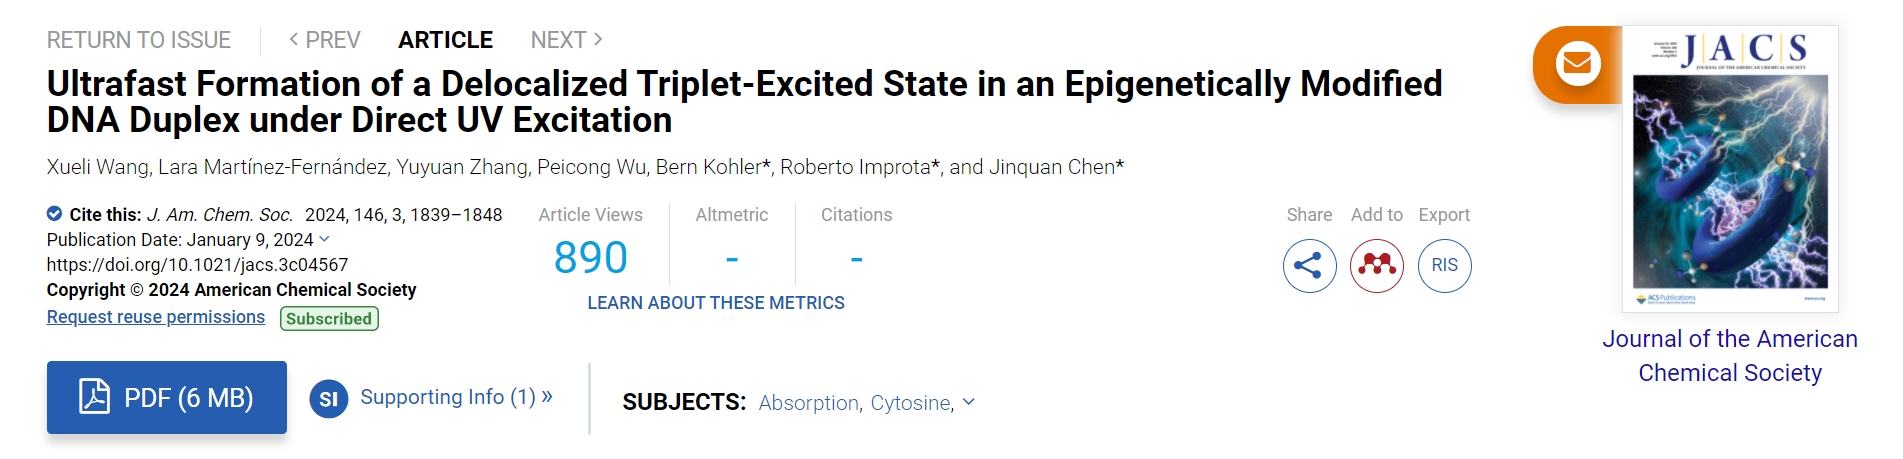Expand the subjects list chevron
This screenshot has width=1903, height=459.
968,402
